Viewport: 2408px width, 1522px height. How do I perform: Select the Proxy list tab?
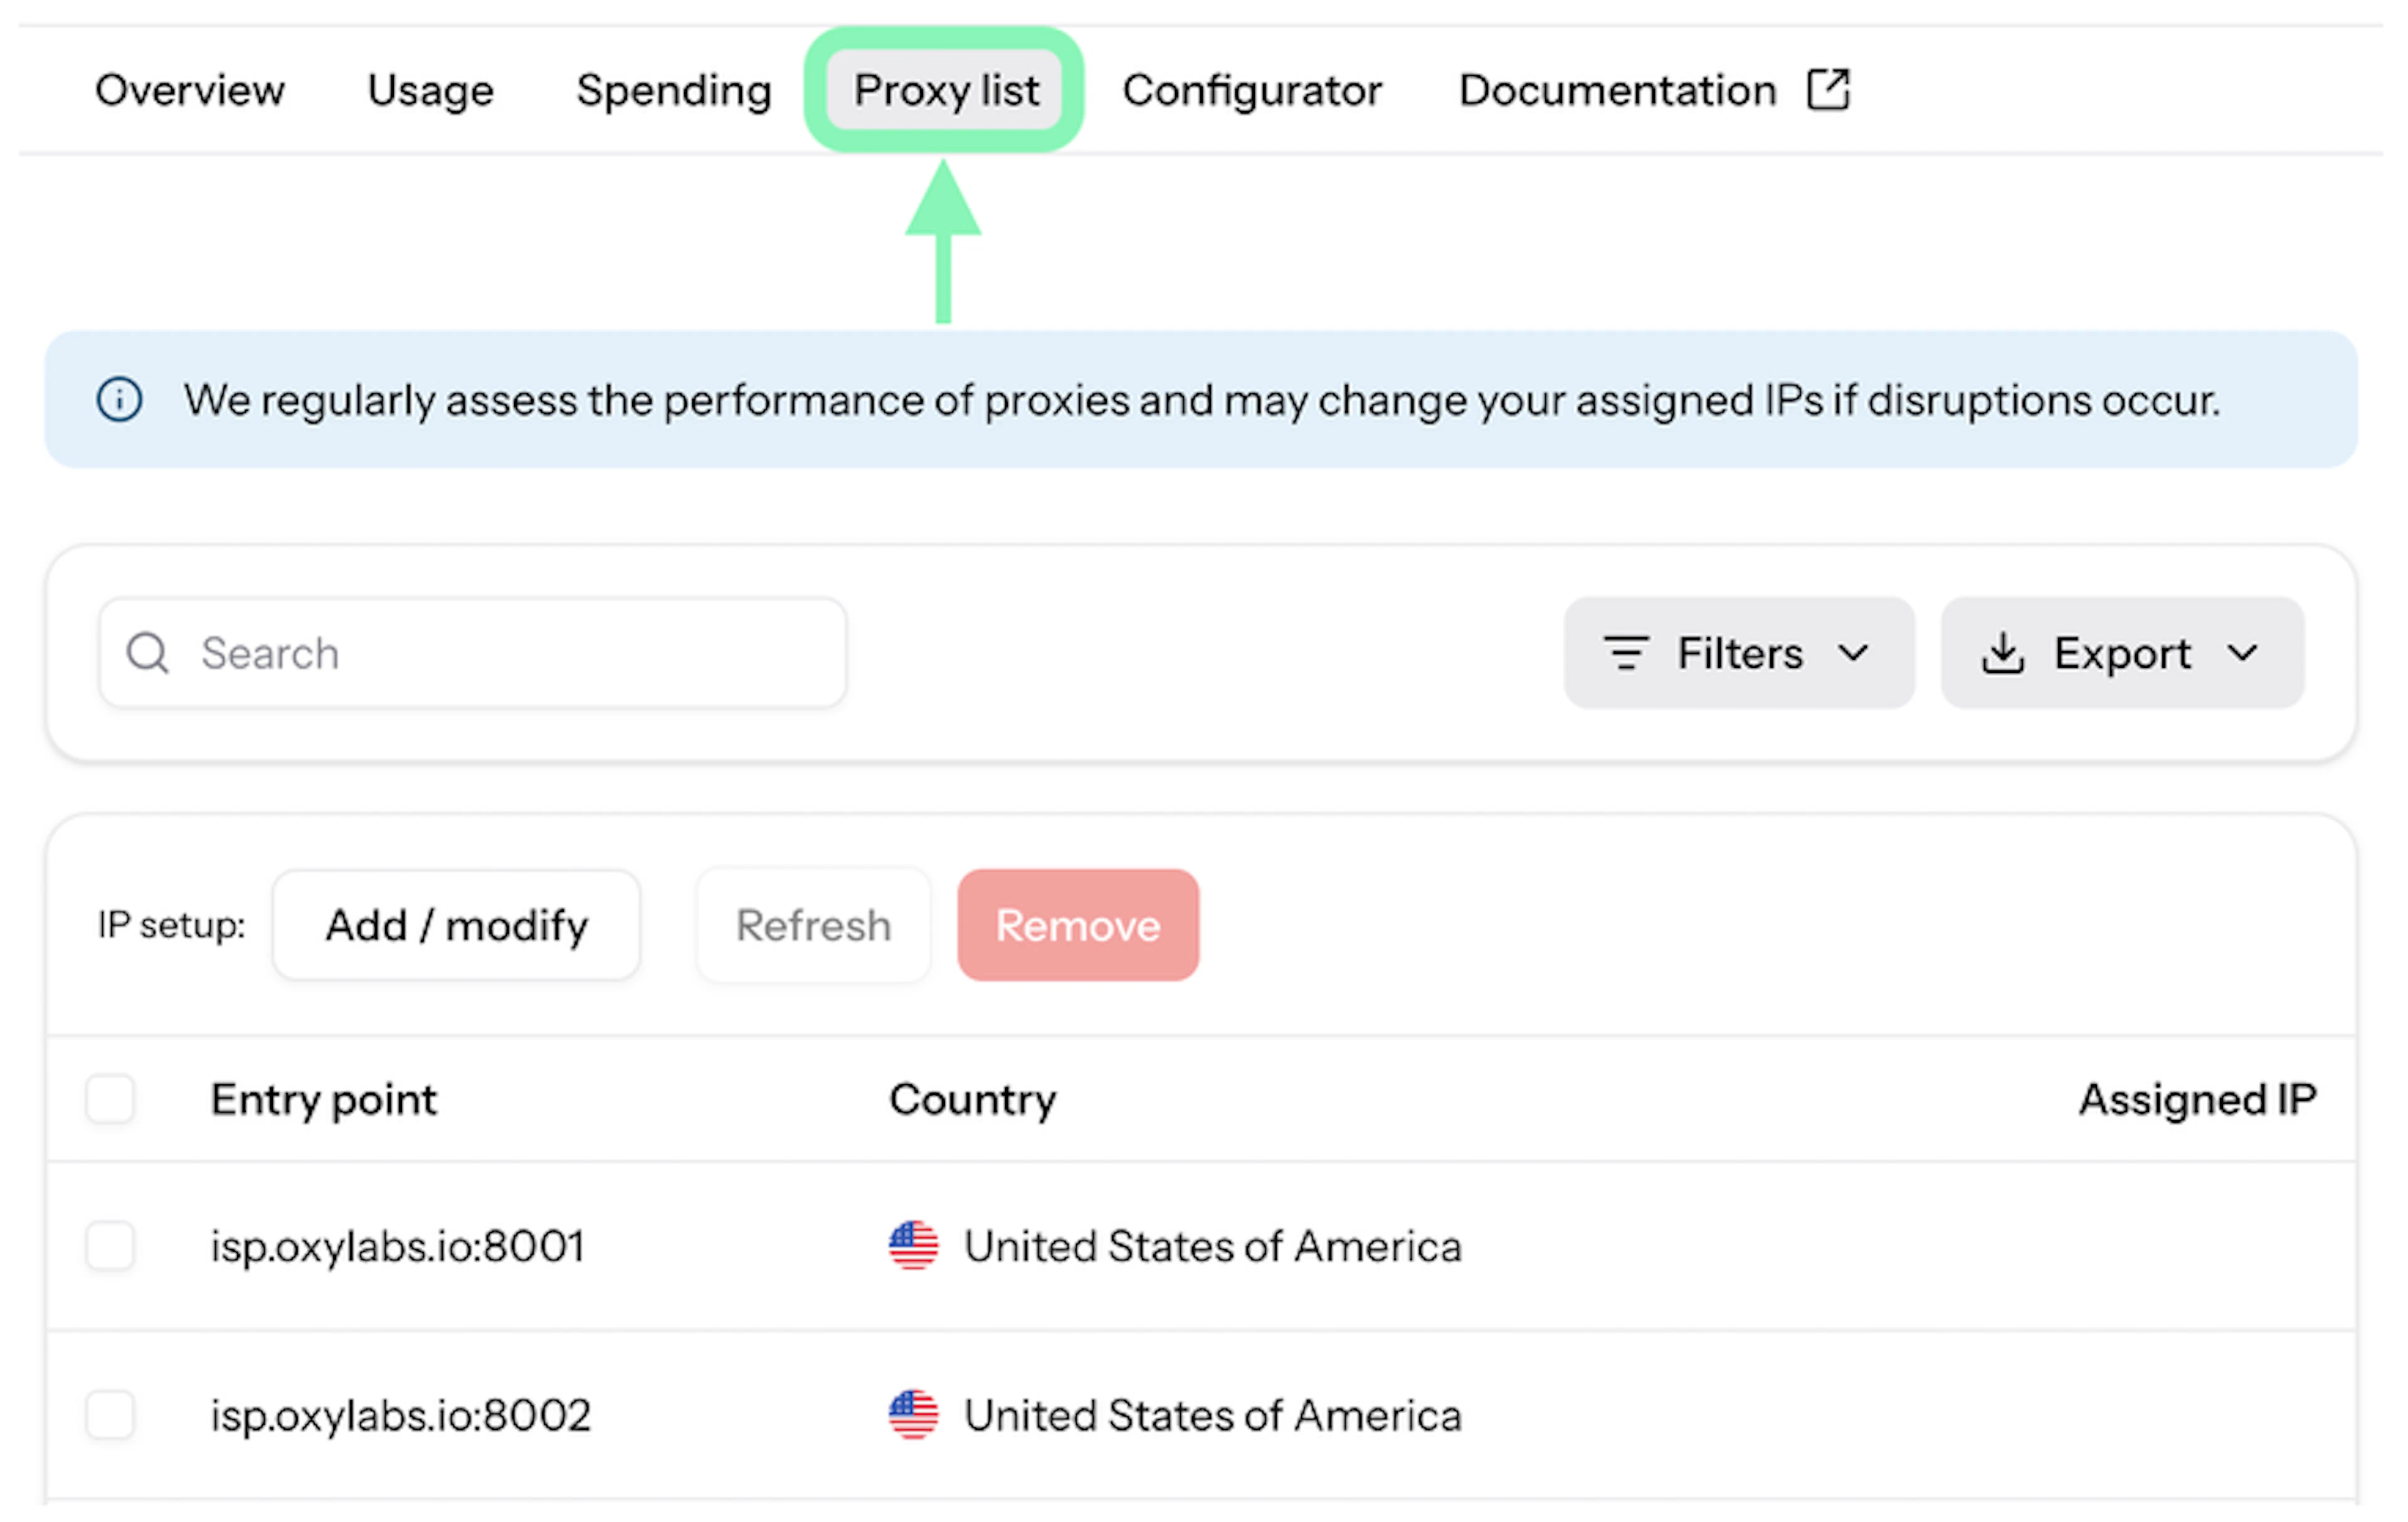(945, 90)
